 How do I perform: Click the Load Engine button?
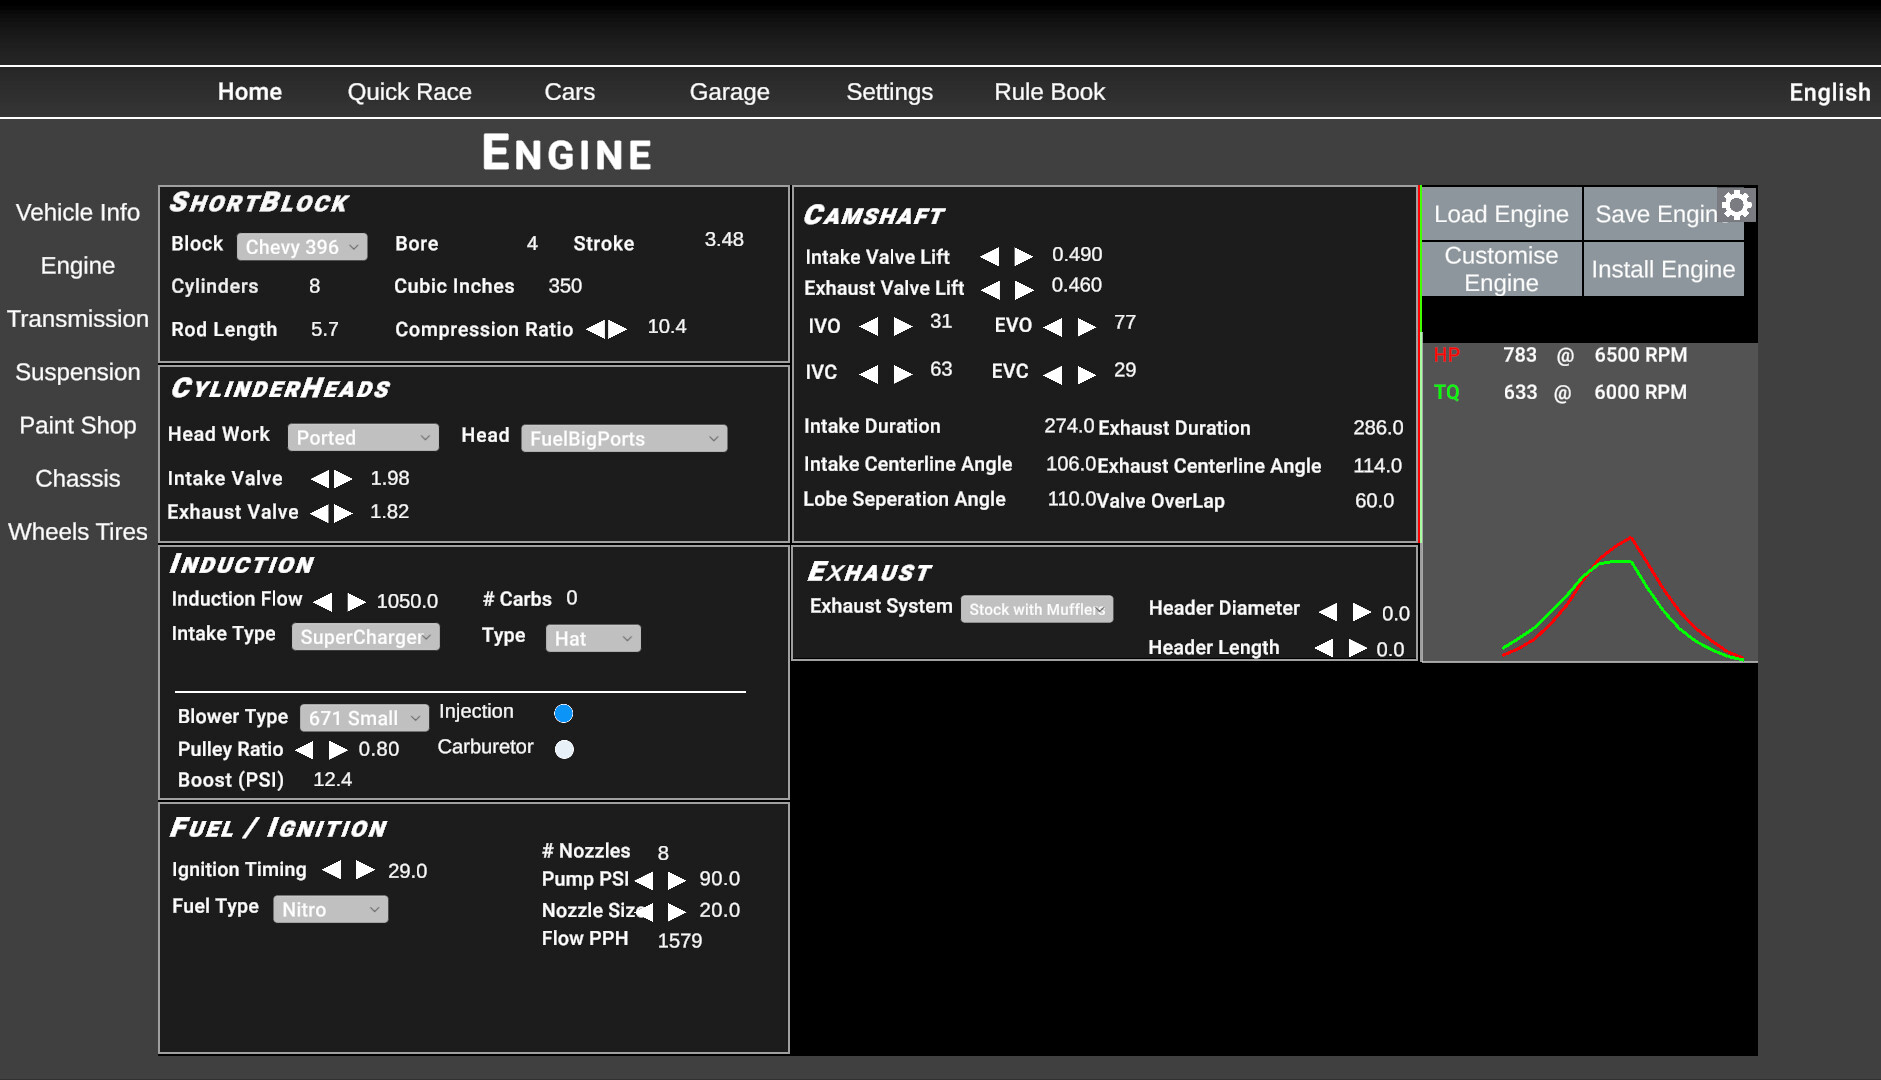point(1501,213)
